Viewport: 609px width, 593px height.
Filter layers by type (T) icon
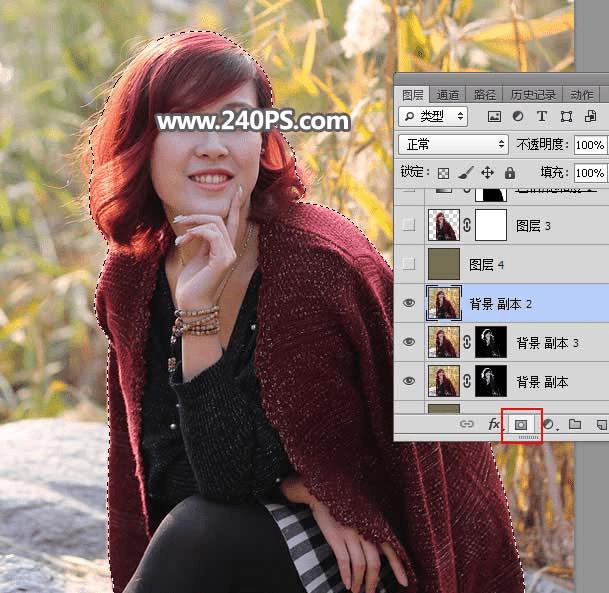[541, 116]
